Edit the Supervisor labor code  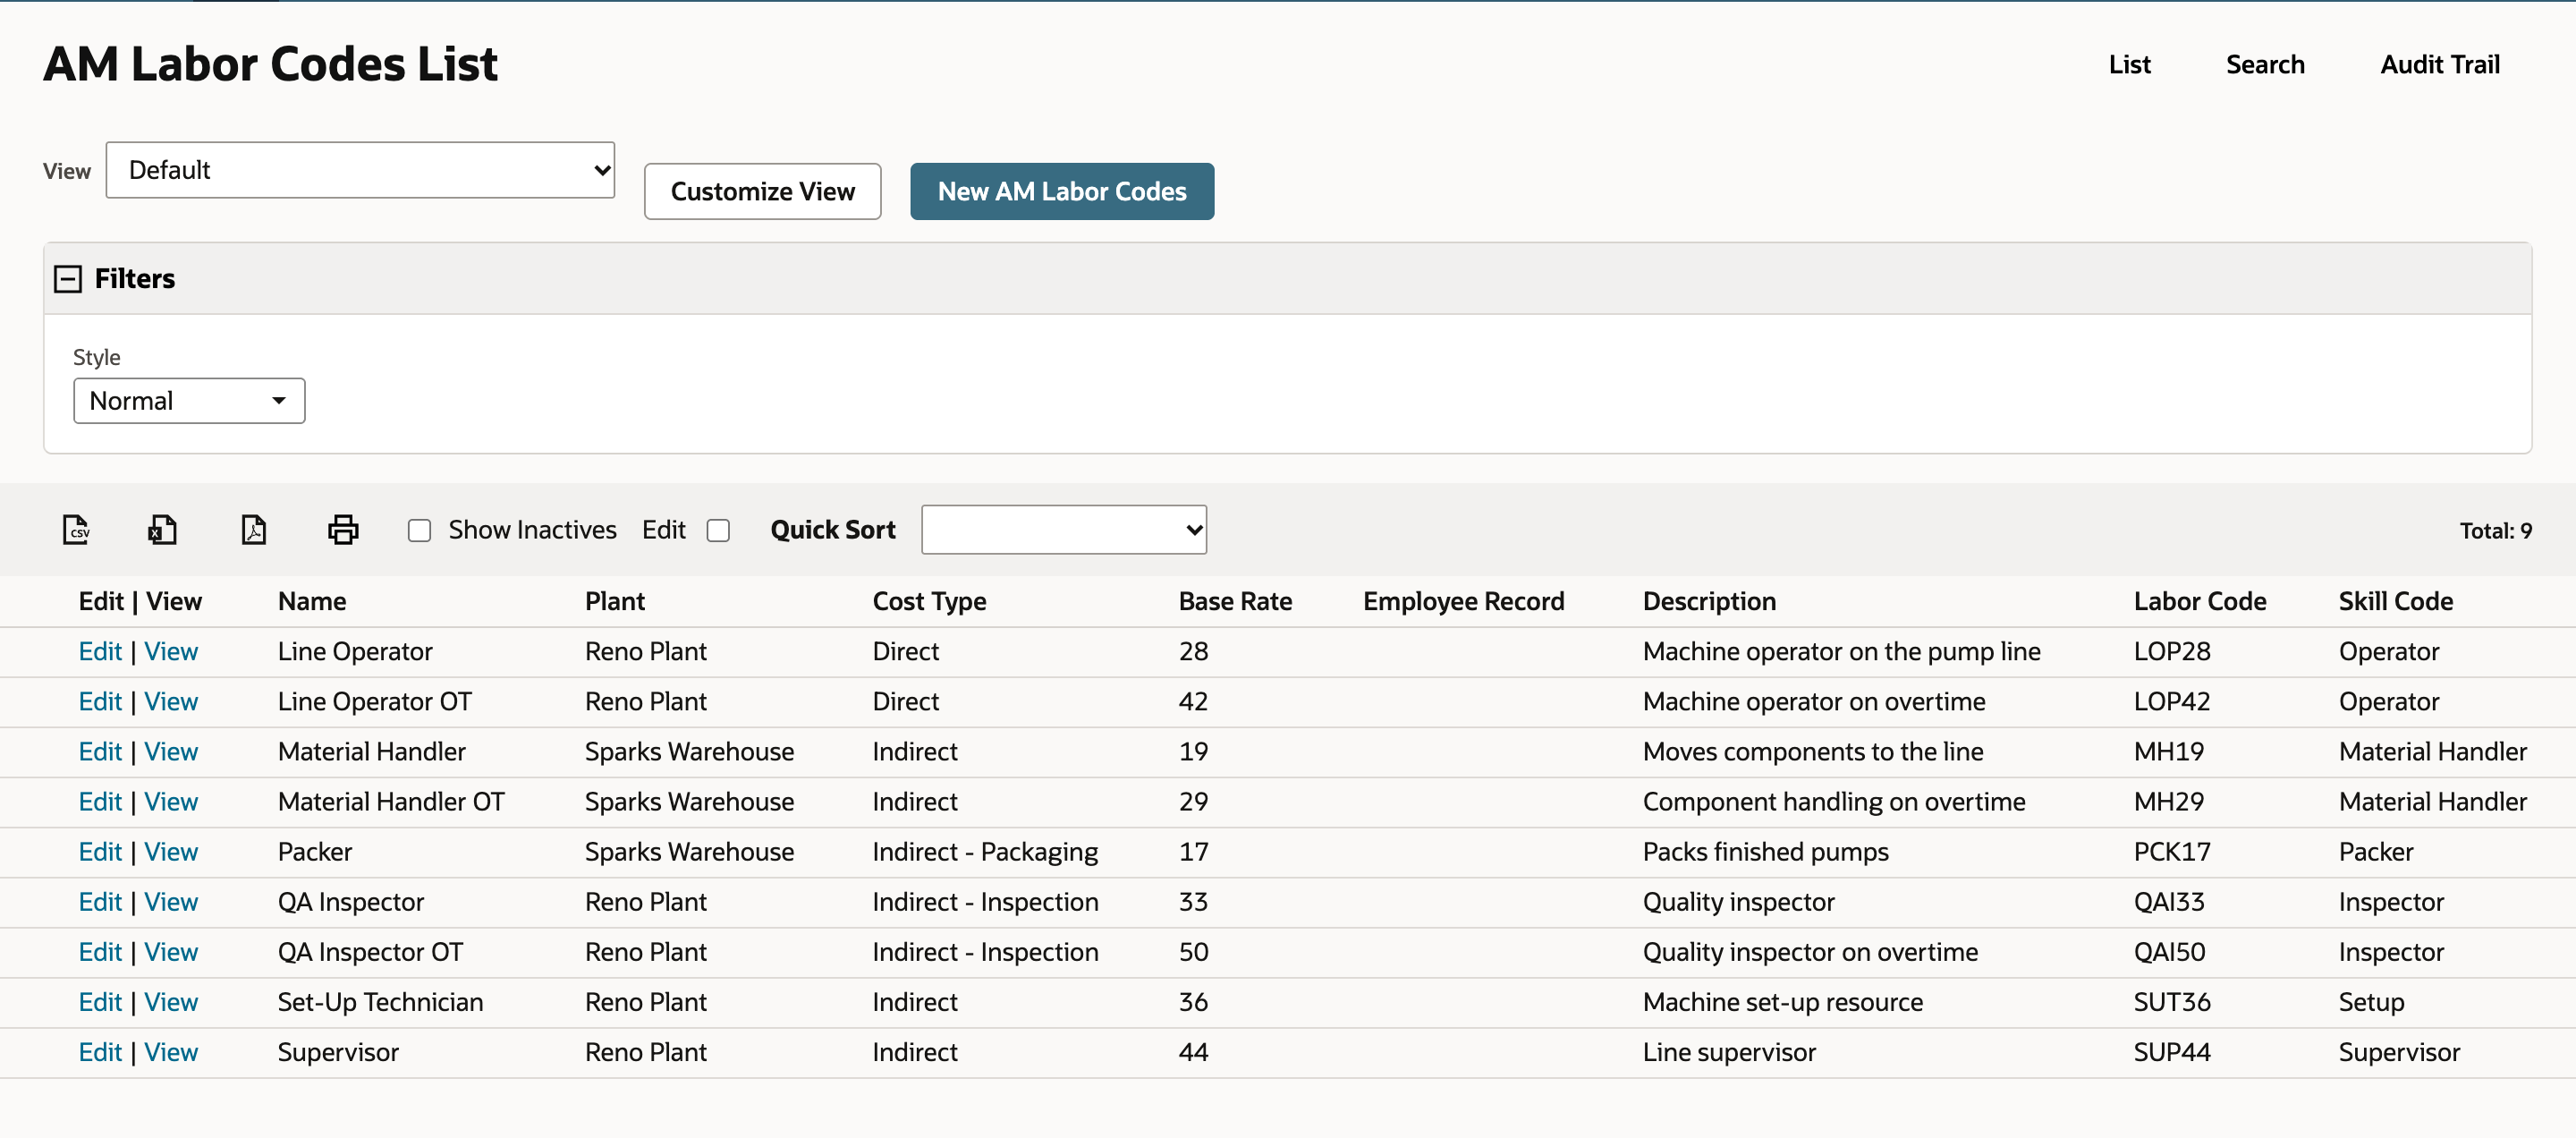coord(100,1052)
